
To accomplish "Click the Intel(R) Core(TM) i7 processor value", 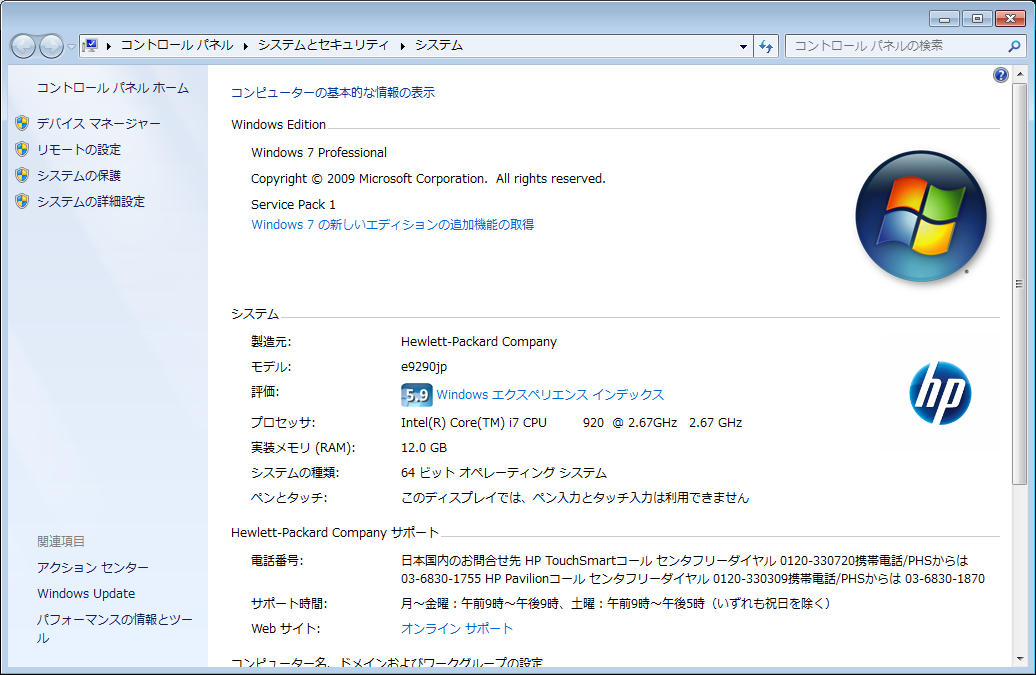I will [x=572, y=423].
